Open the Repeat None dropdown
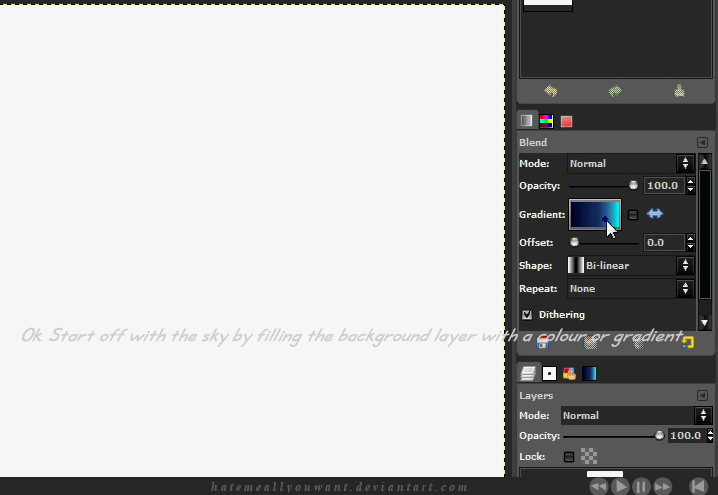 (x=630, y=288)
